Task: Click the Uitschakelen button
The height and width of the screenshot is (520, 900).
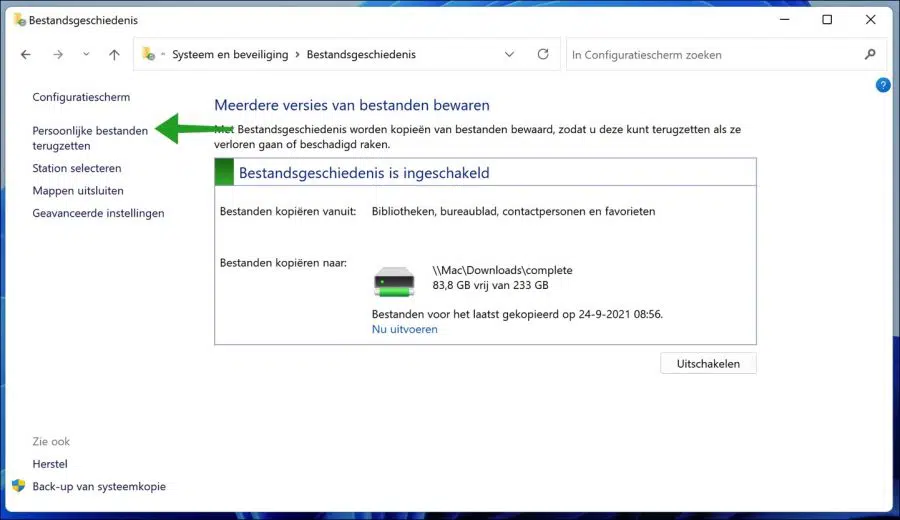Action: click(708, 363)
